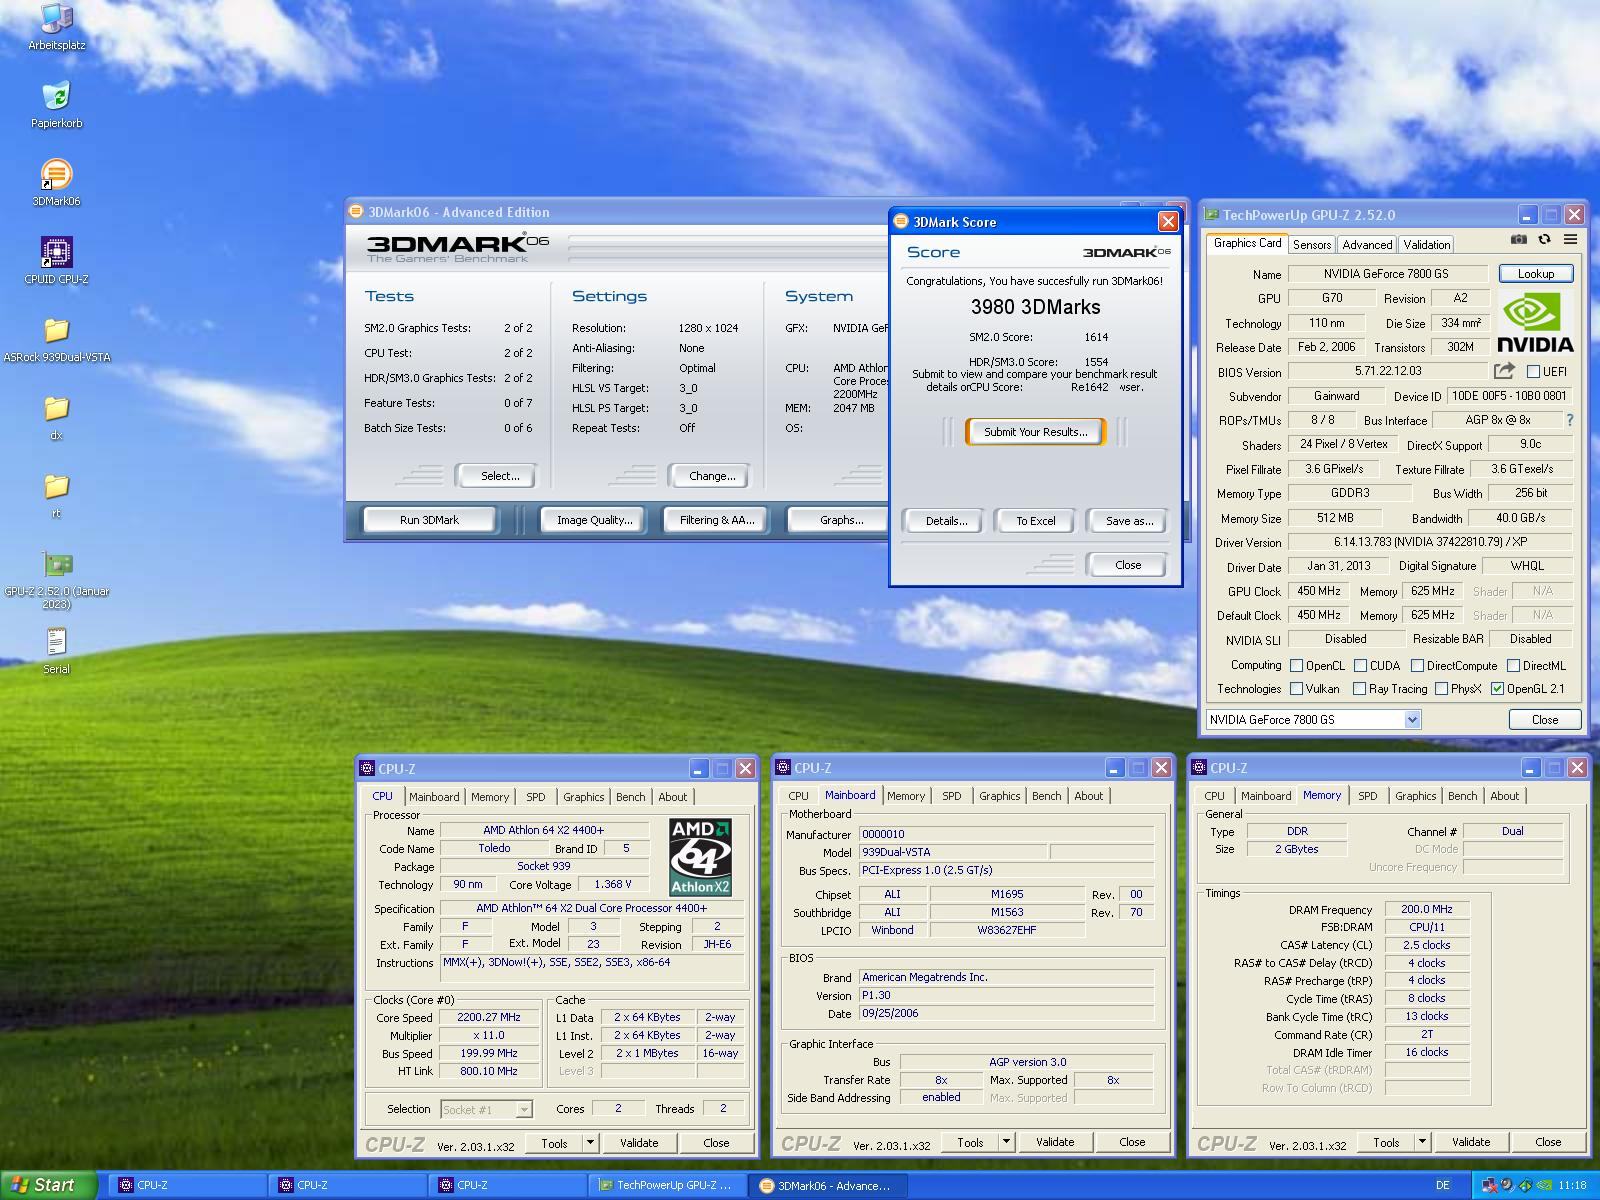Open Graphics tab in CPU-Z Memory window
Viewport: 1600px width, 1200px height.
click(1415, 796)
